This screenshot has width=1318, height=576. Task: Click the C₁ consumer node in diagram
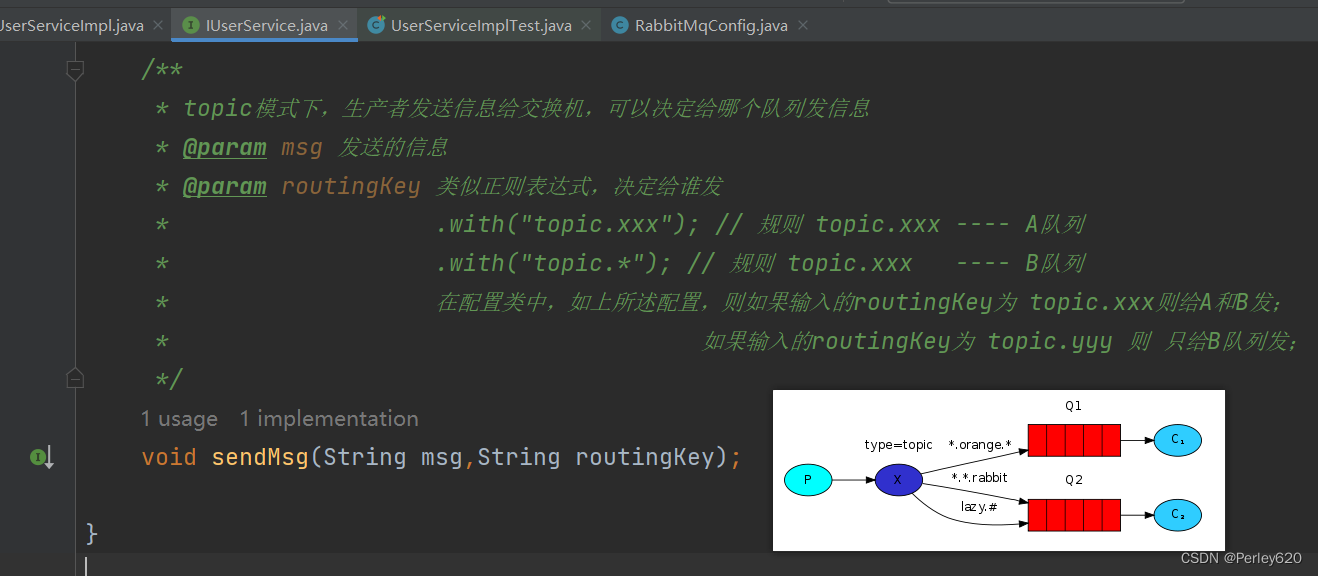point(1177,440)
